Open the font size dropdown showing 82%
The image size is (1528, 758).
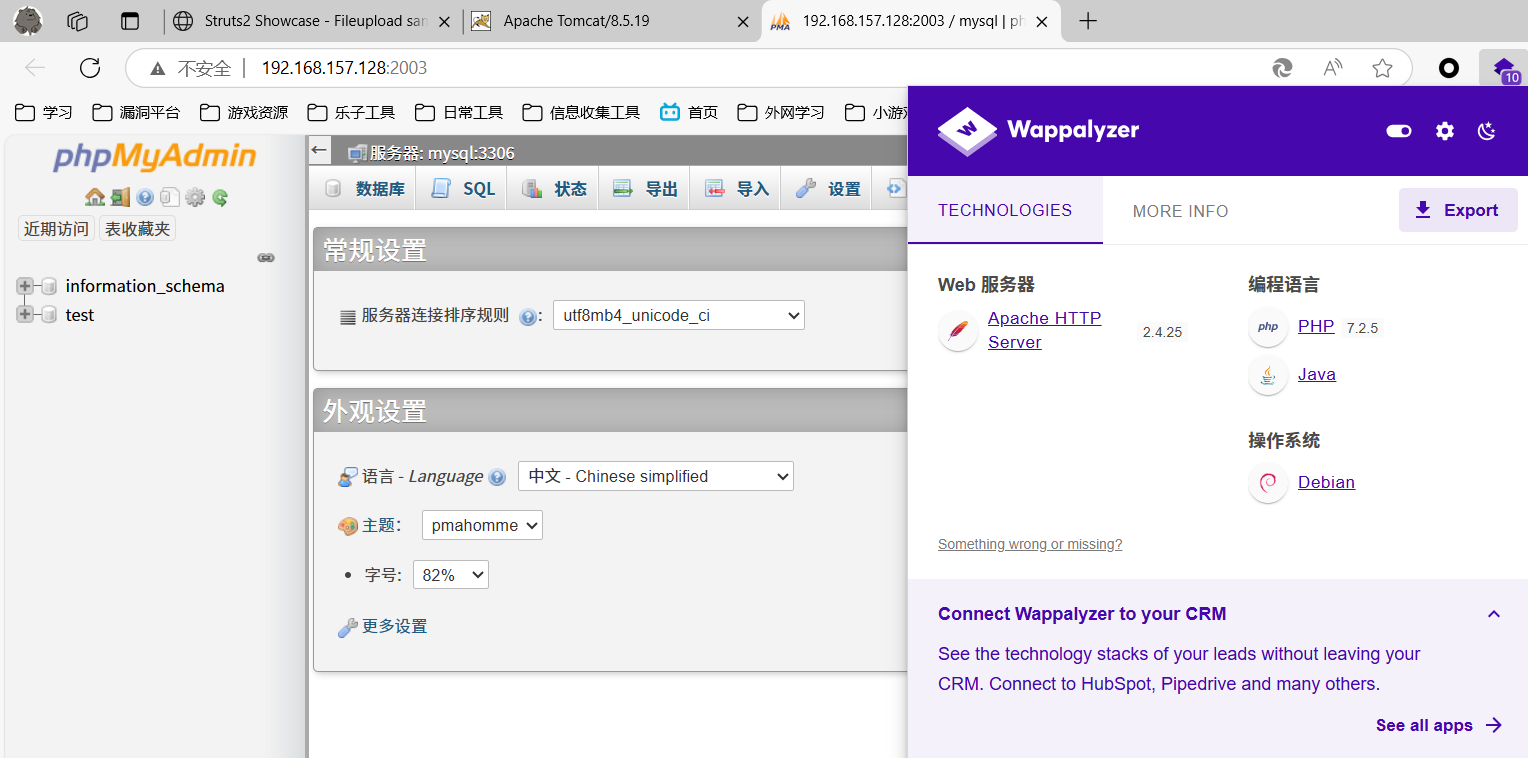pos(451,575)
